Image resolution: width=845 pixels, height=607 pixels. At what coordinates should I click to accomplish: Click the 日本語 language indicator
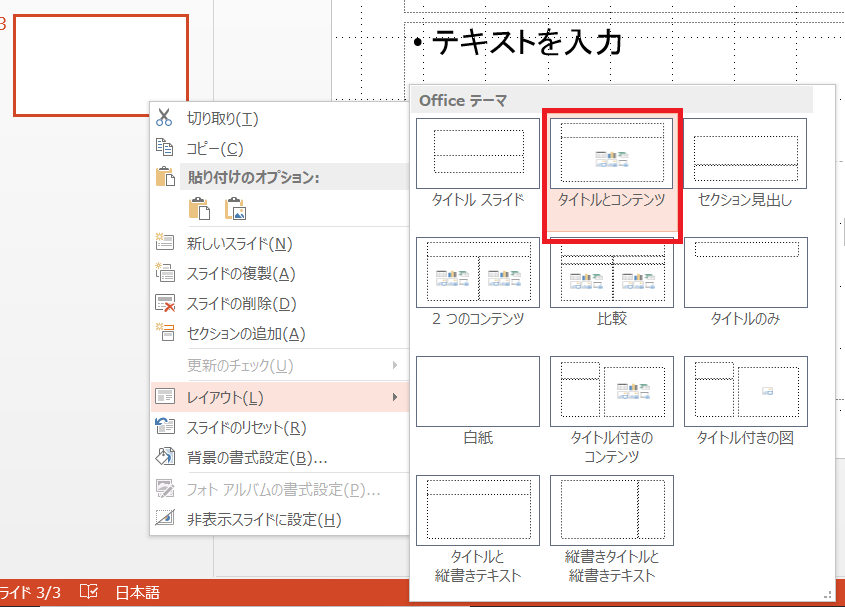137,592
